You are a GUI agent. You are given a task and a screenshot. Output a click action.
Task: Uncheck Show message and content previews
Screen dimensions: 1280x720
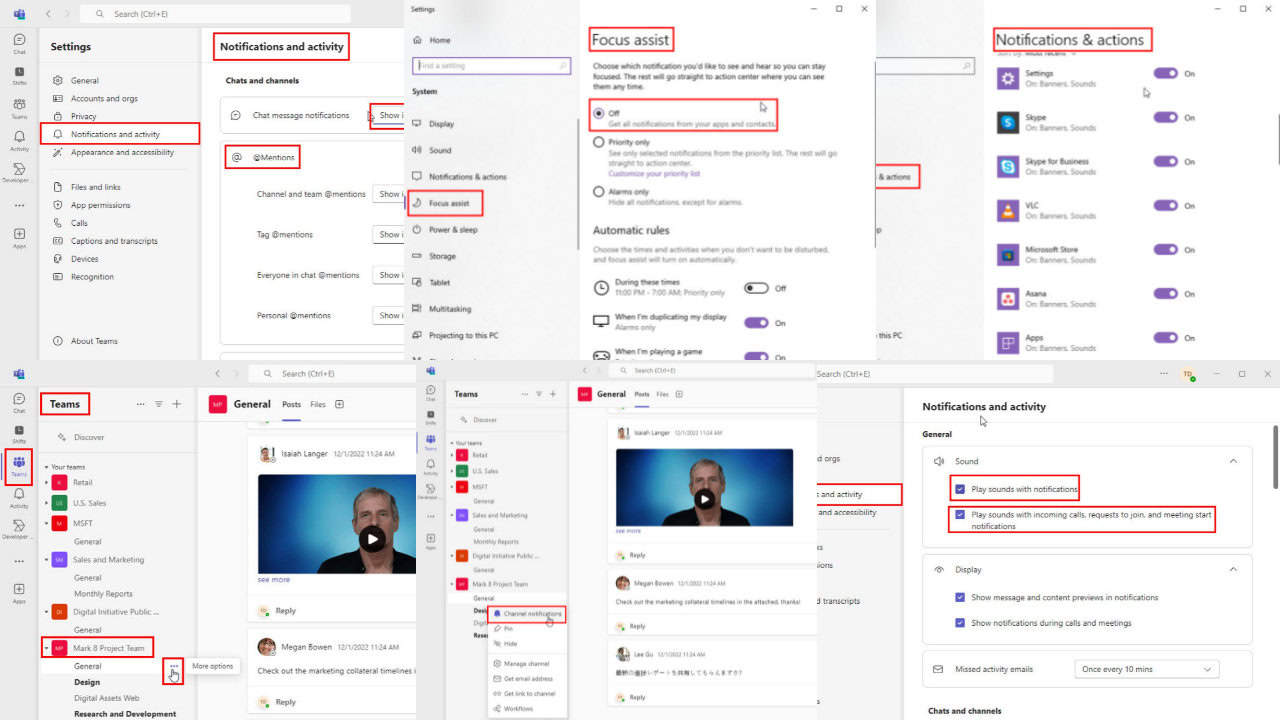[x=960, y=597]
